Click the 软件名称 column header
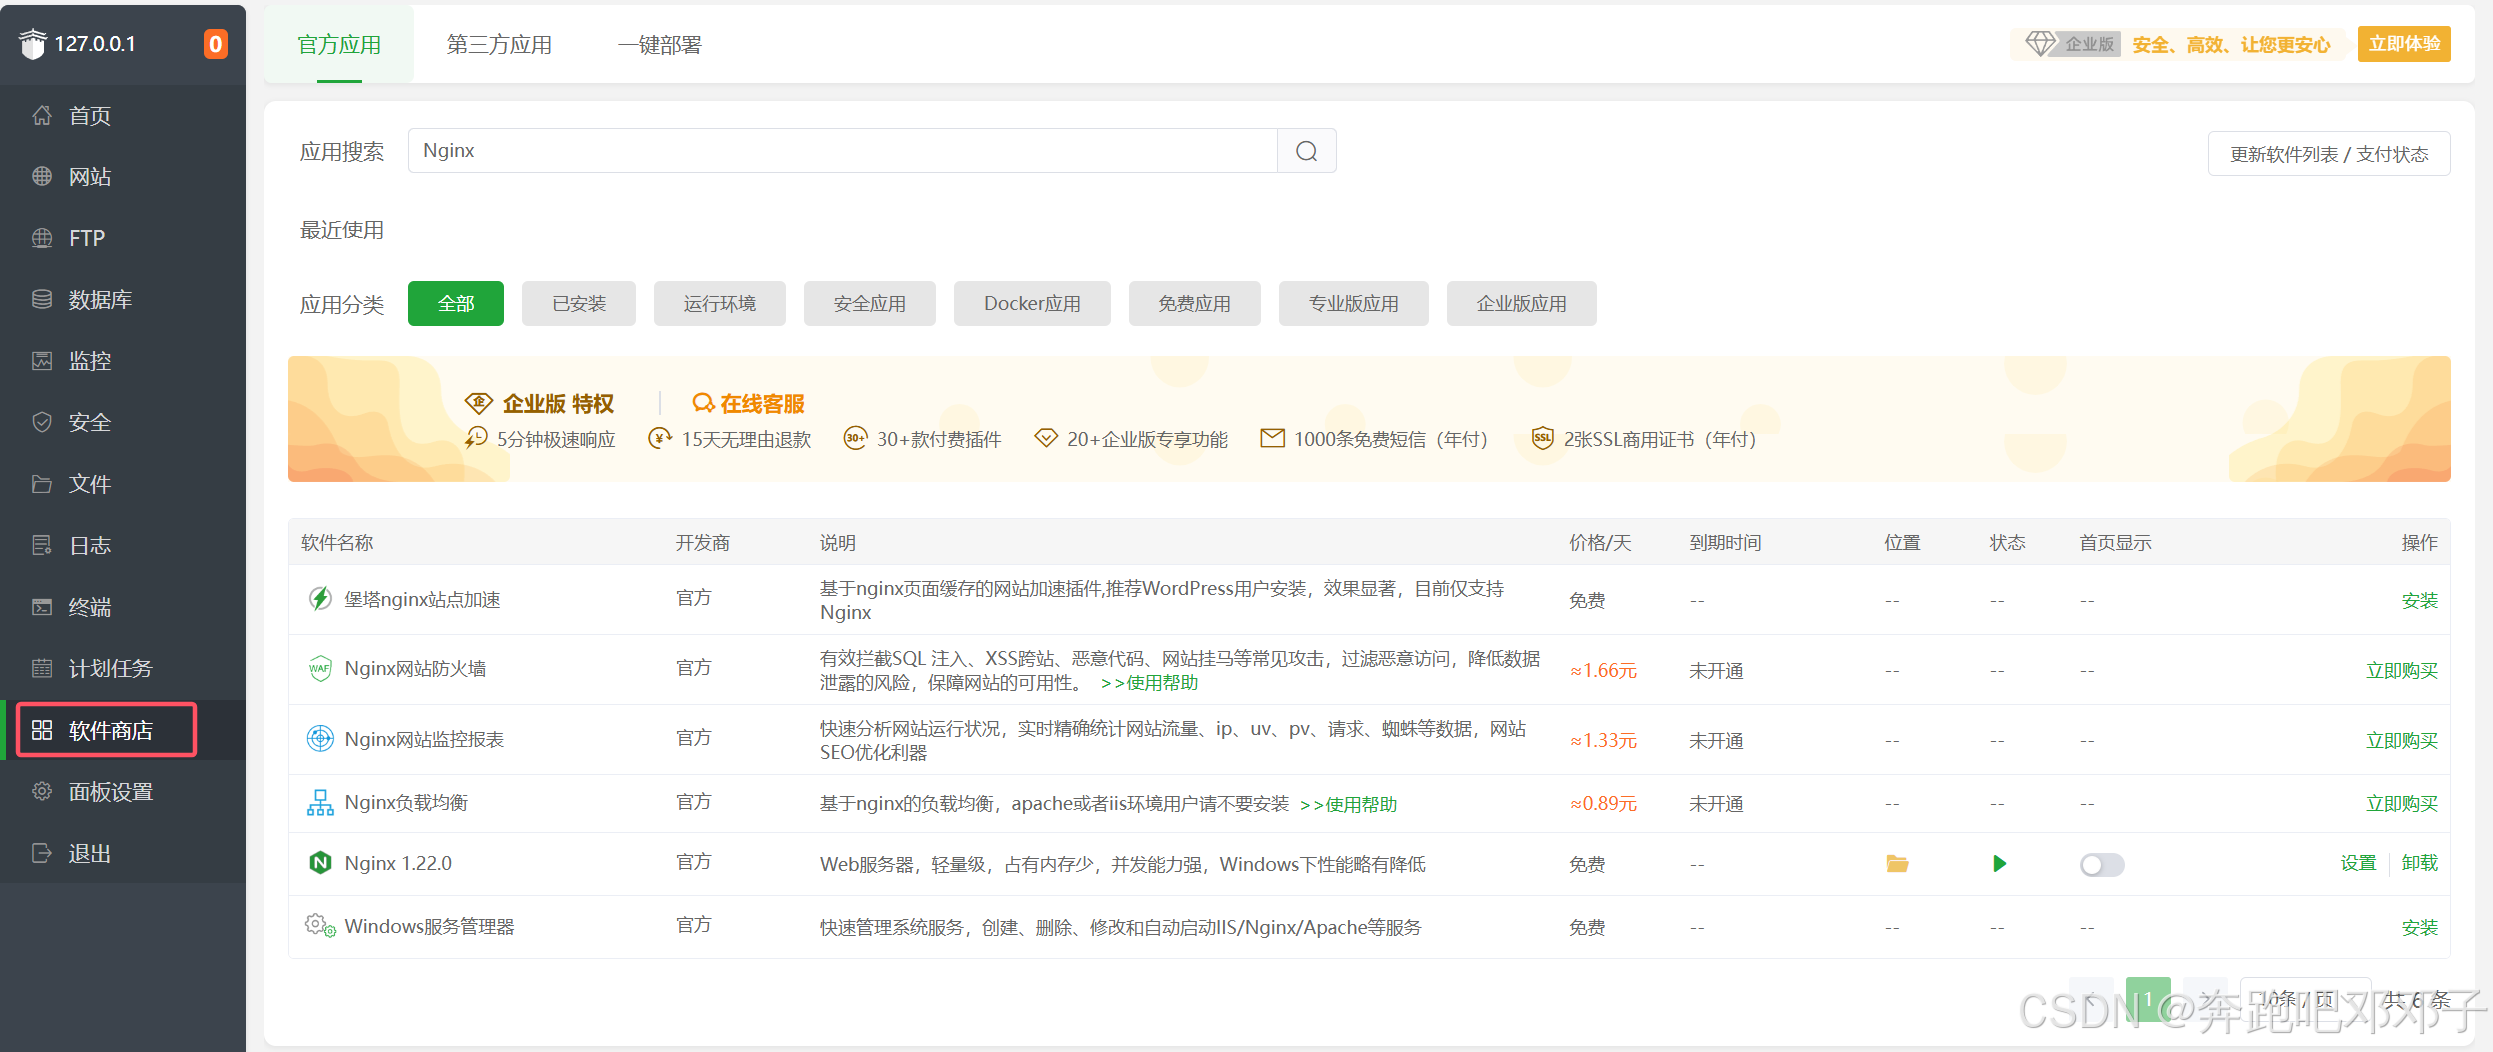The height and width of the screenshot is (1052, 2493). (337, 542)
